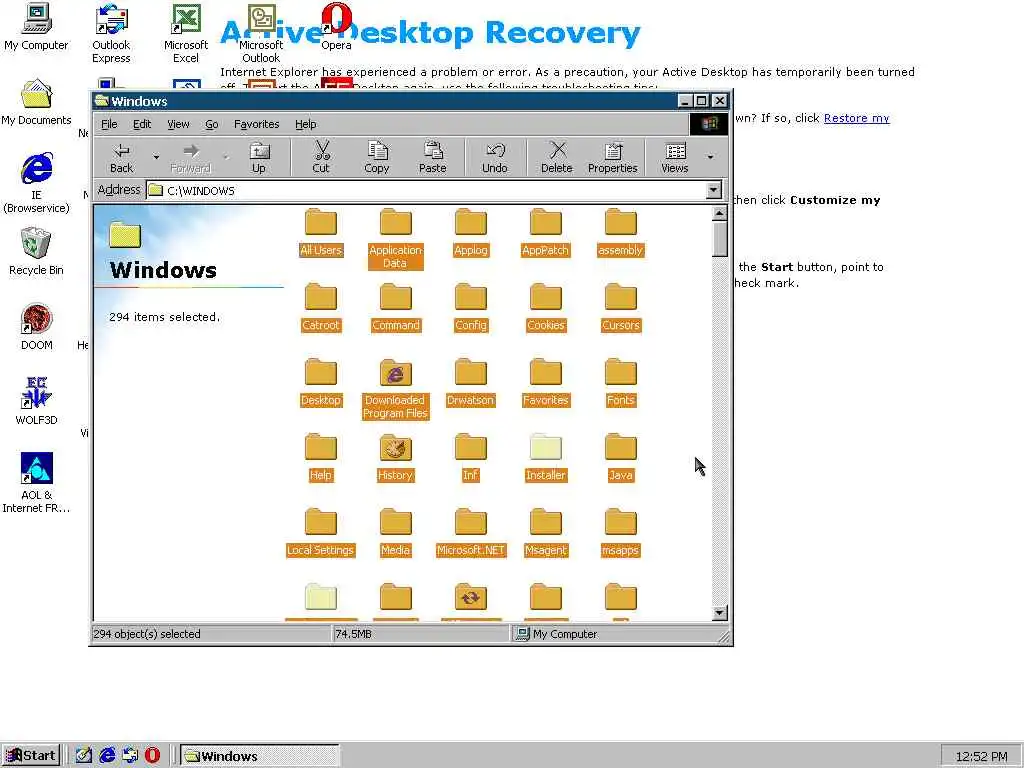Expand the Back history dropdown arrow
The image size is (1024, 768).
point(155,157)
